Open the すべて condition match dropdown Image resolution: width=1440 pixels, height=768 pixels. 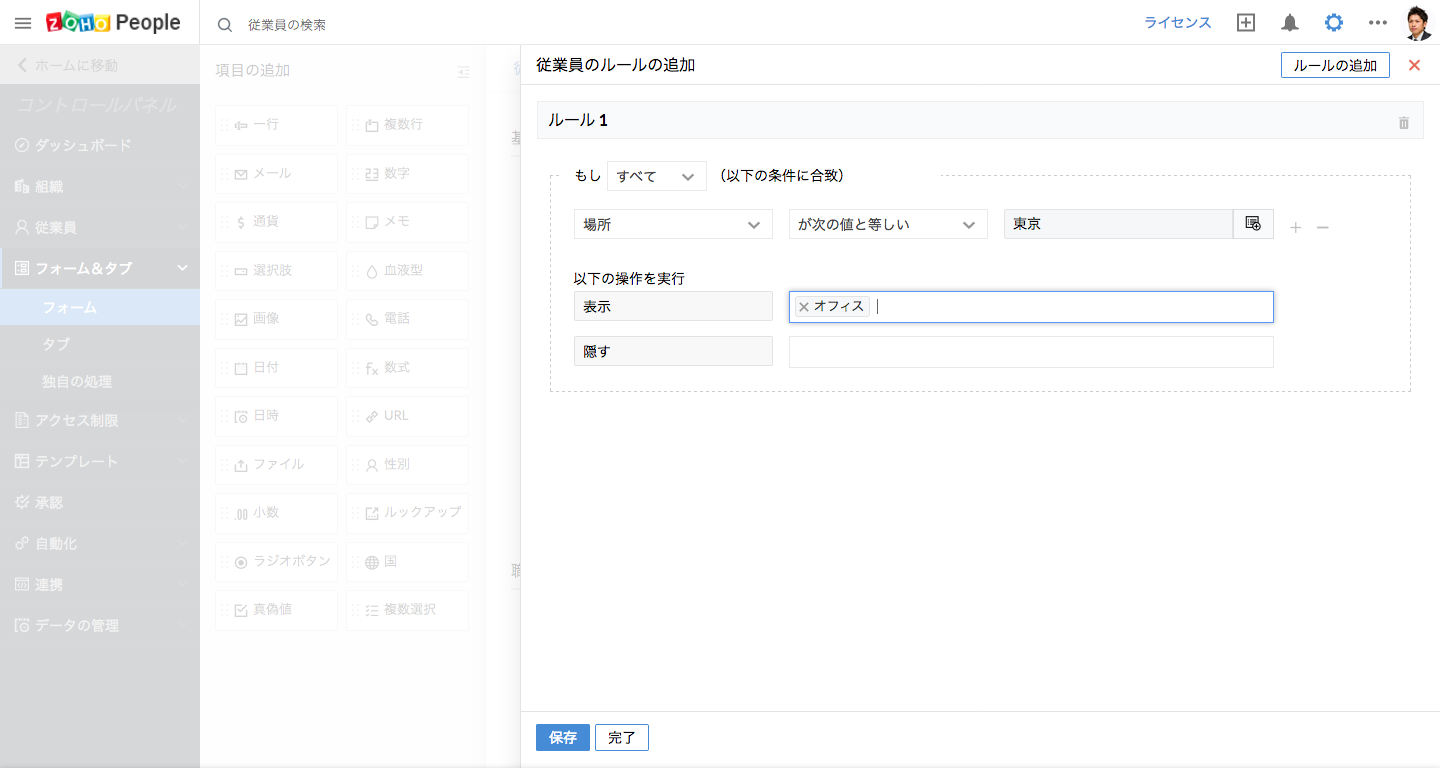(x=656, y=176)
